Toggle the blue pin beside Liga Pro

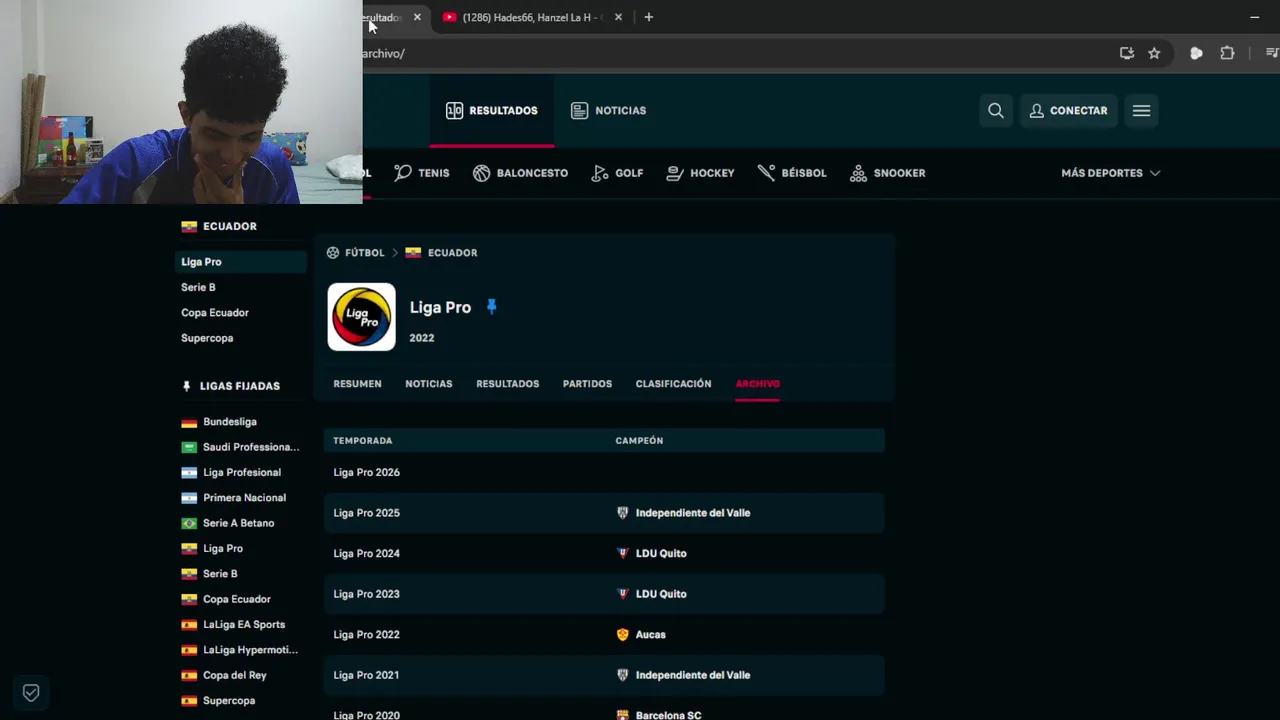[491, 307]
